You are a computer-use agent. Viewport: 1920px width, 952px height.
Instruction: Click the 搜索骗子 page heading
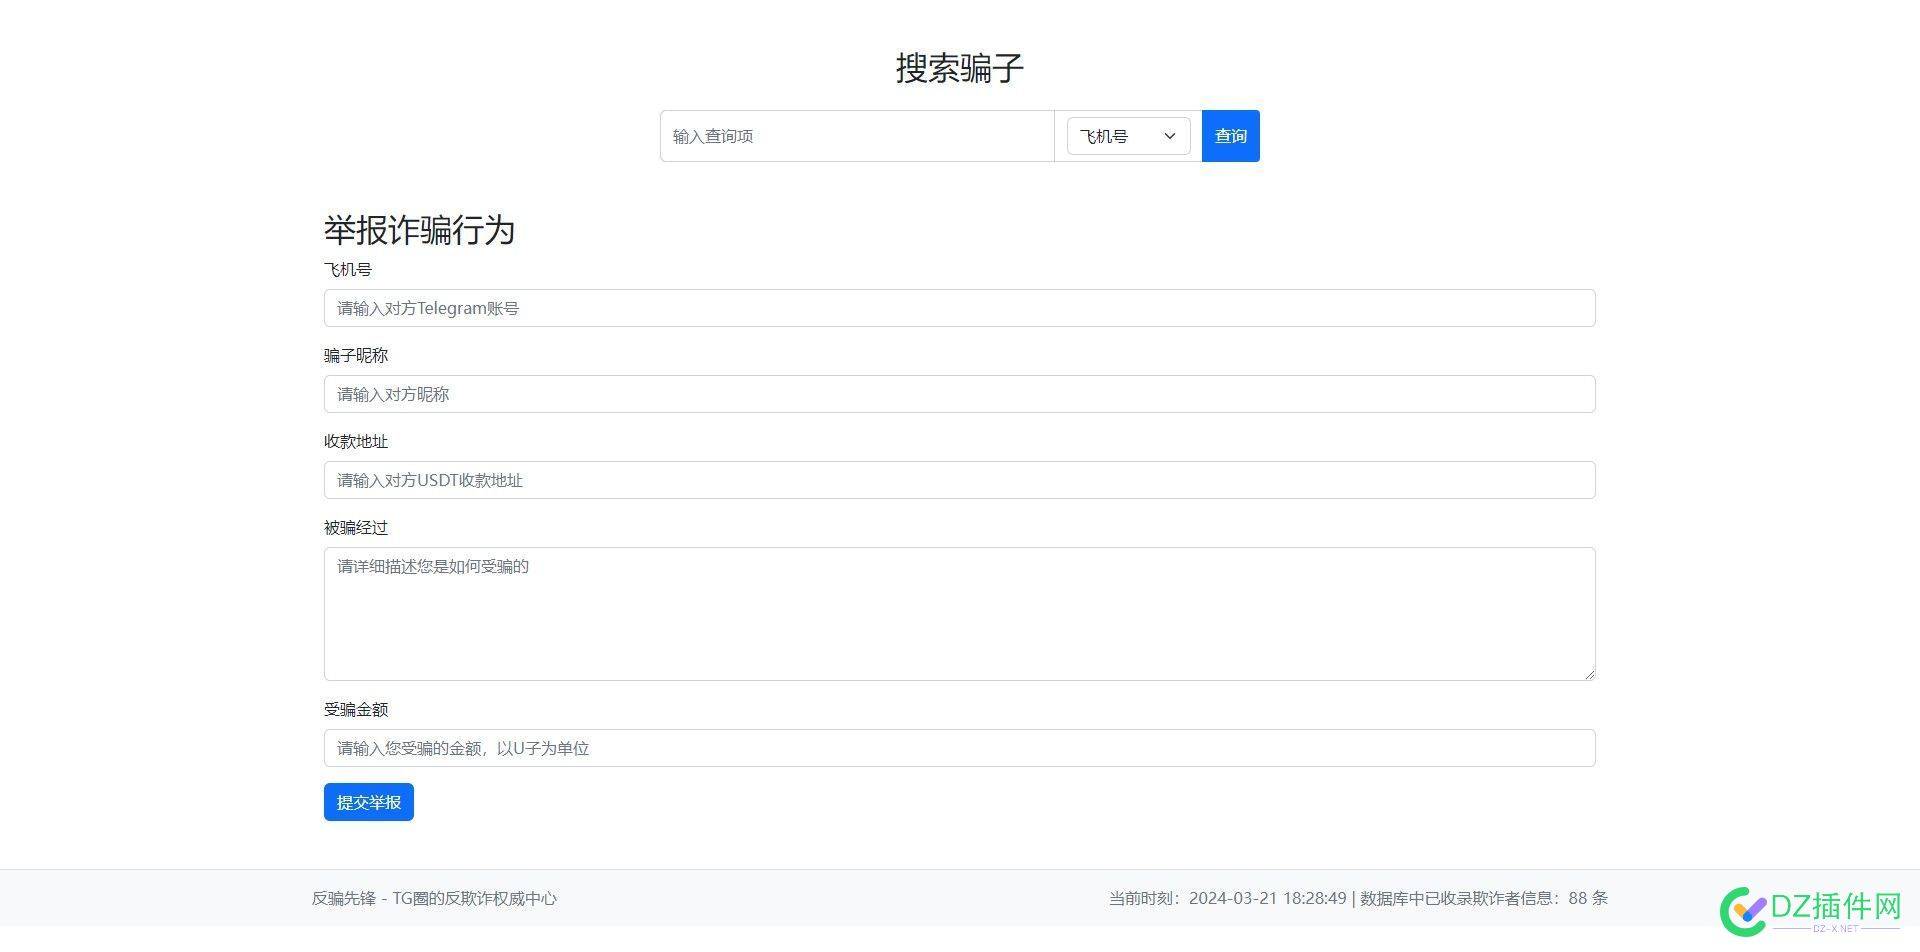pyautogui.click(x=959, y=68)
